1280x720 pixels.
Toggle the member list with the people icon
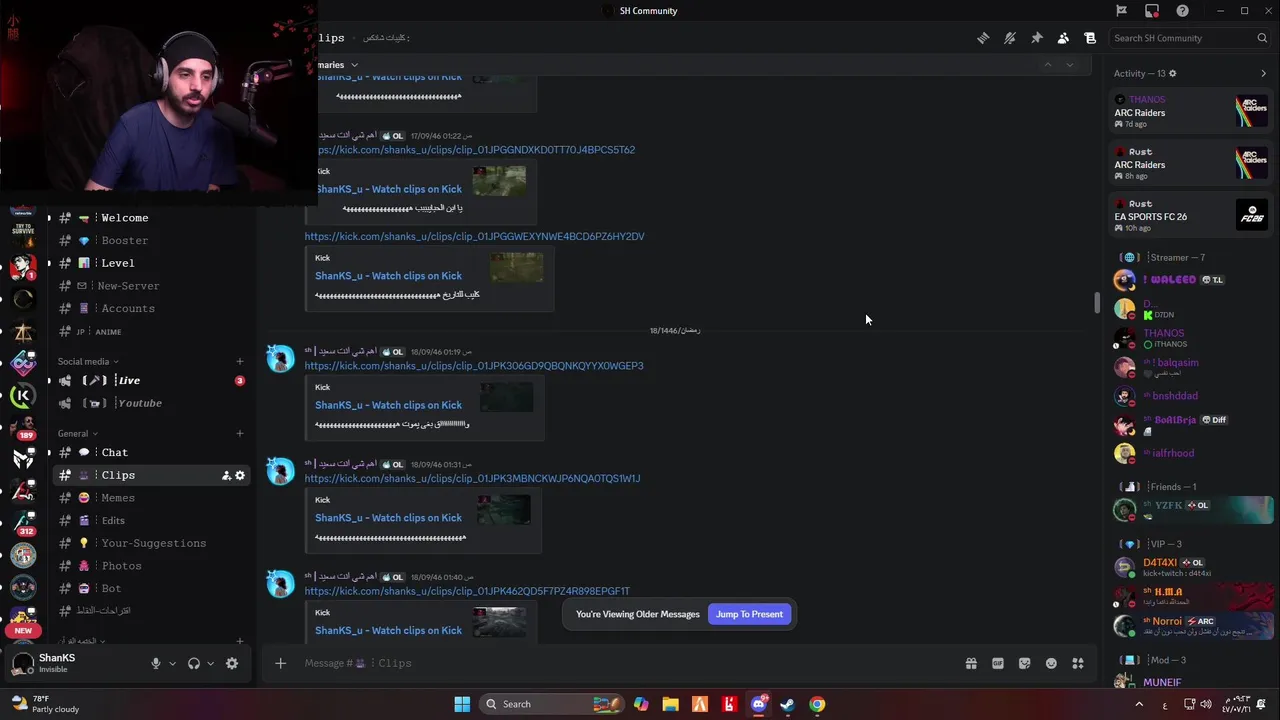(x=1063, y=38)
